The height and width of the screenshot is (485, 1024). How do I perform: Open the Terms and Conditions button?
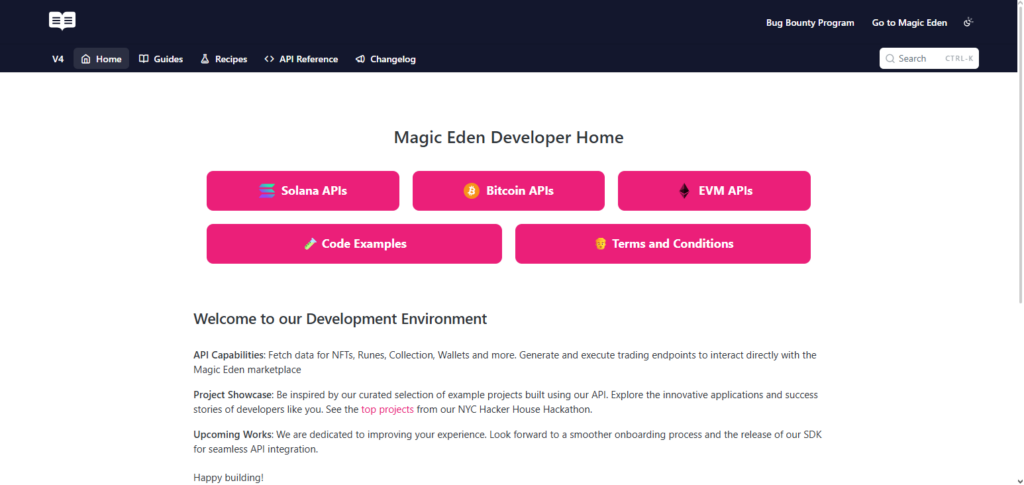click(663, 243)
